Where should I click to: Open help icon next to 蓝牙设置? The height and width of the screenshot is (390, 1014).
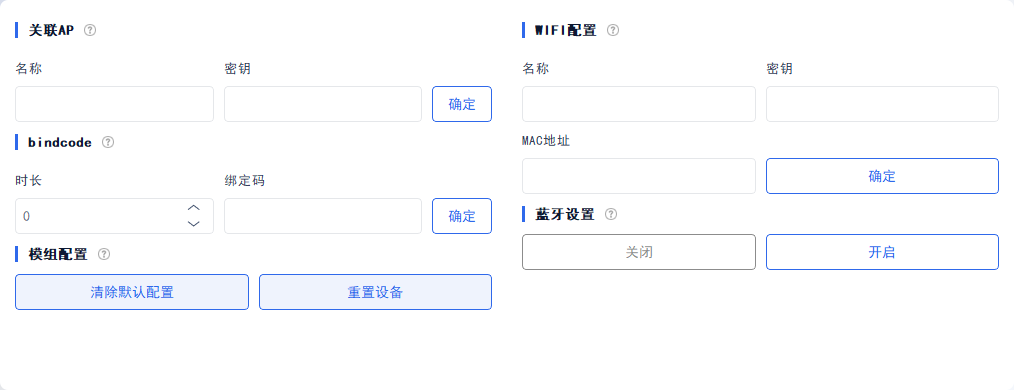click(x=610, y=214)
